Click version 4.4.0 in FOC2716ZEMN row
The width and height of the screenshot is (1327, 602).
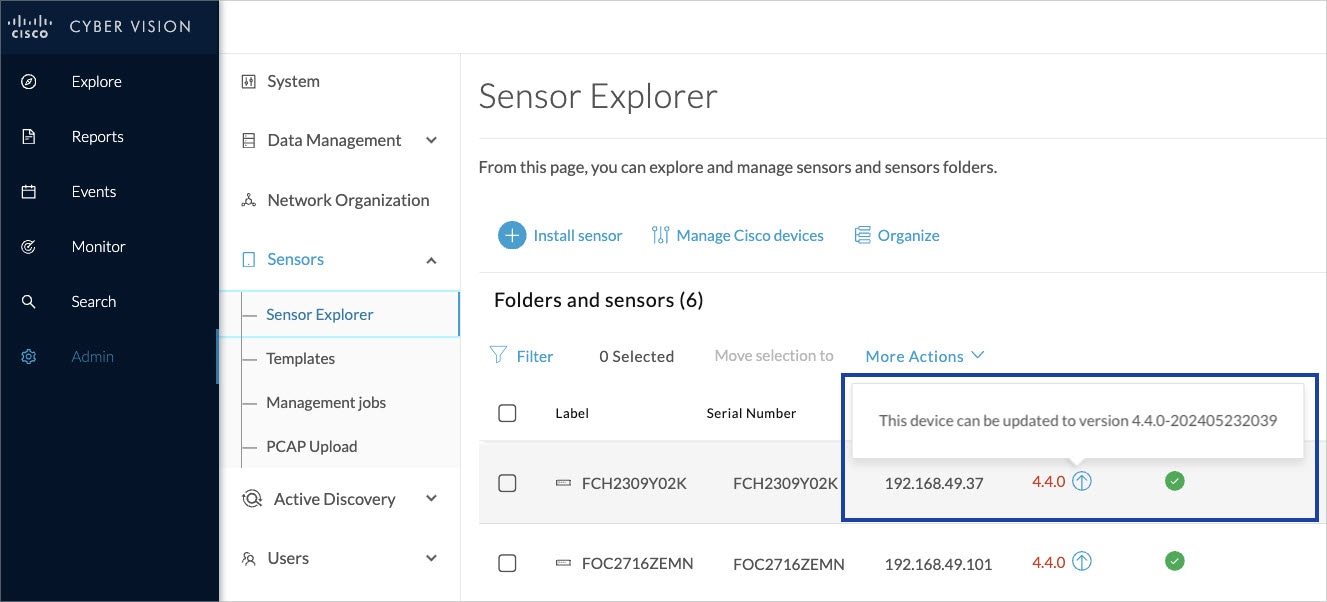click(x=1049, y=562)
